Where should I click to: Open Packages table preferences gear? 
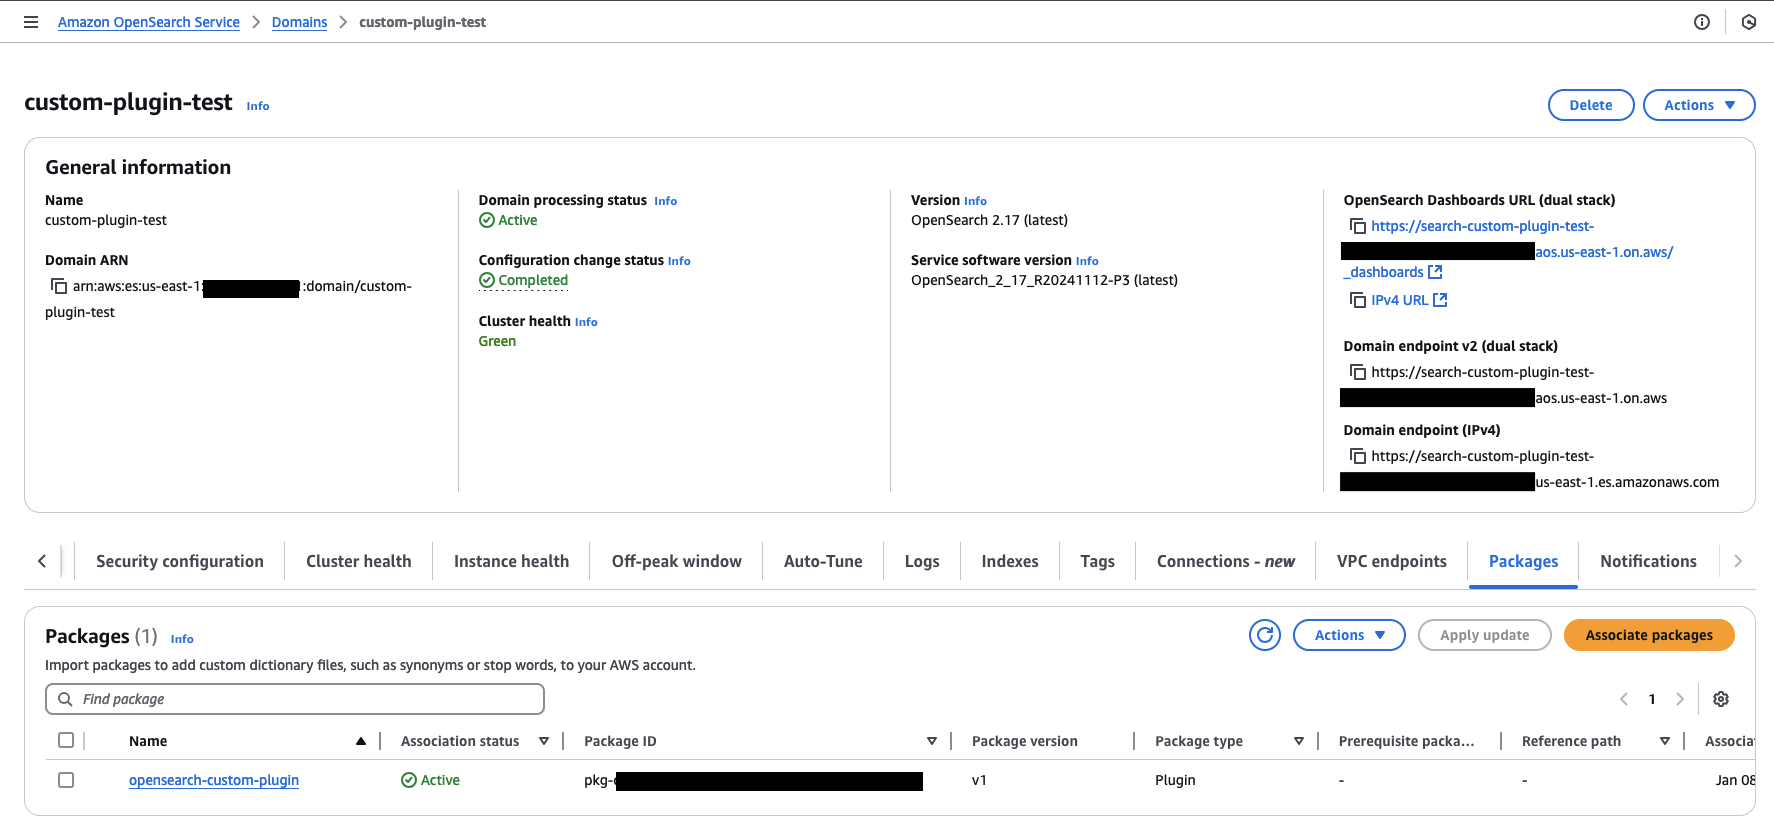point(1721,699)
